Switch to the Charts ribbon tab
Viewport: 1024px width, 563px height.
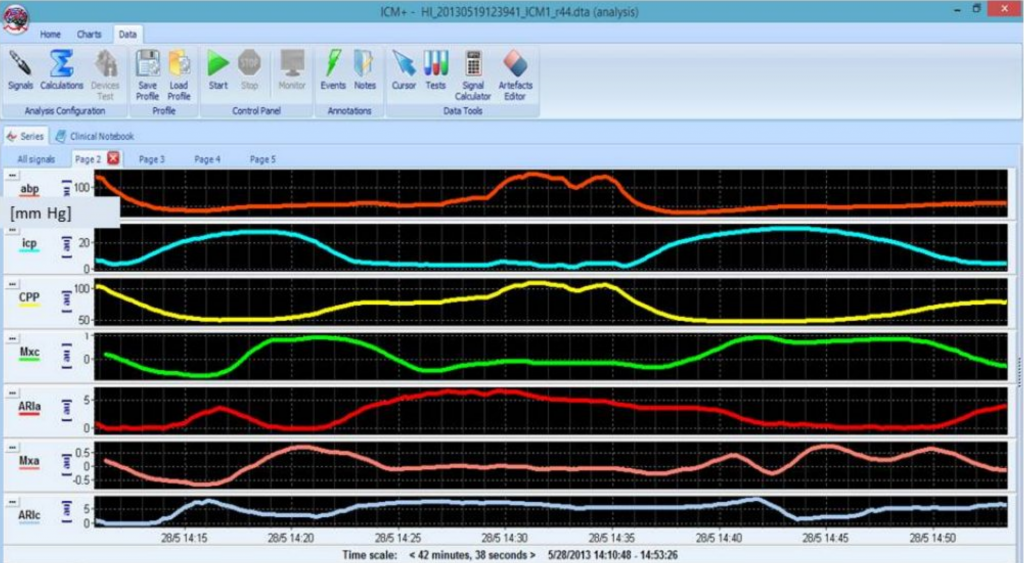click(x=89, y=34)
